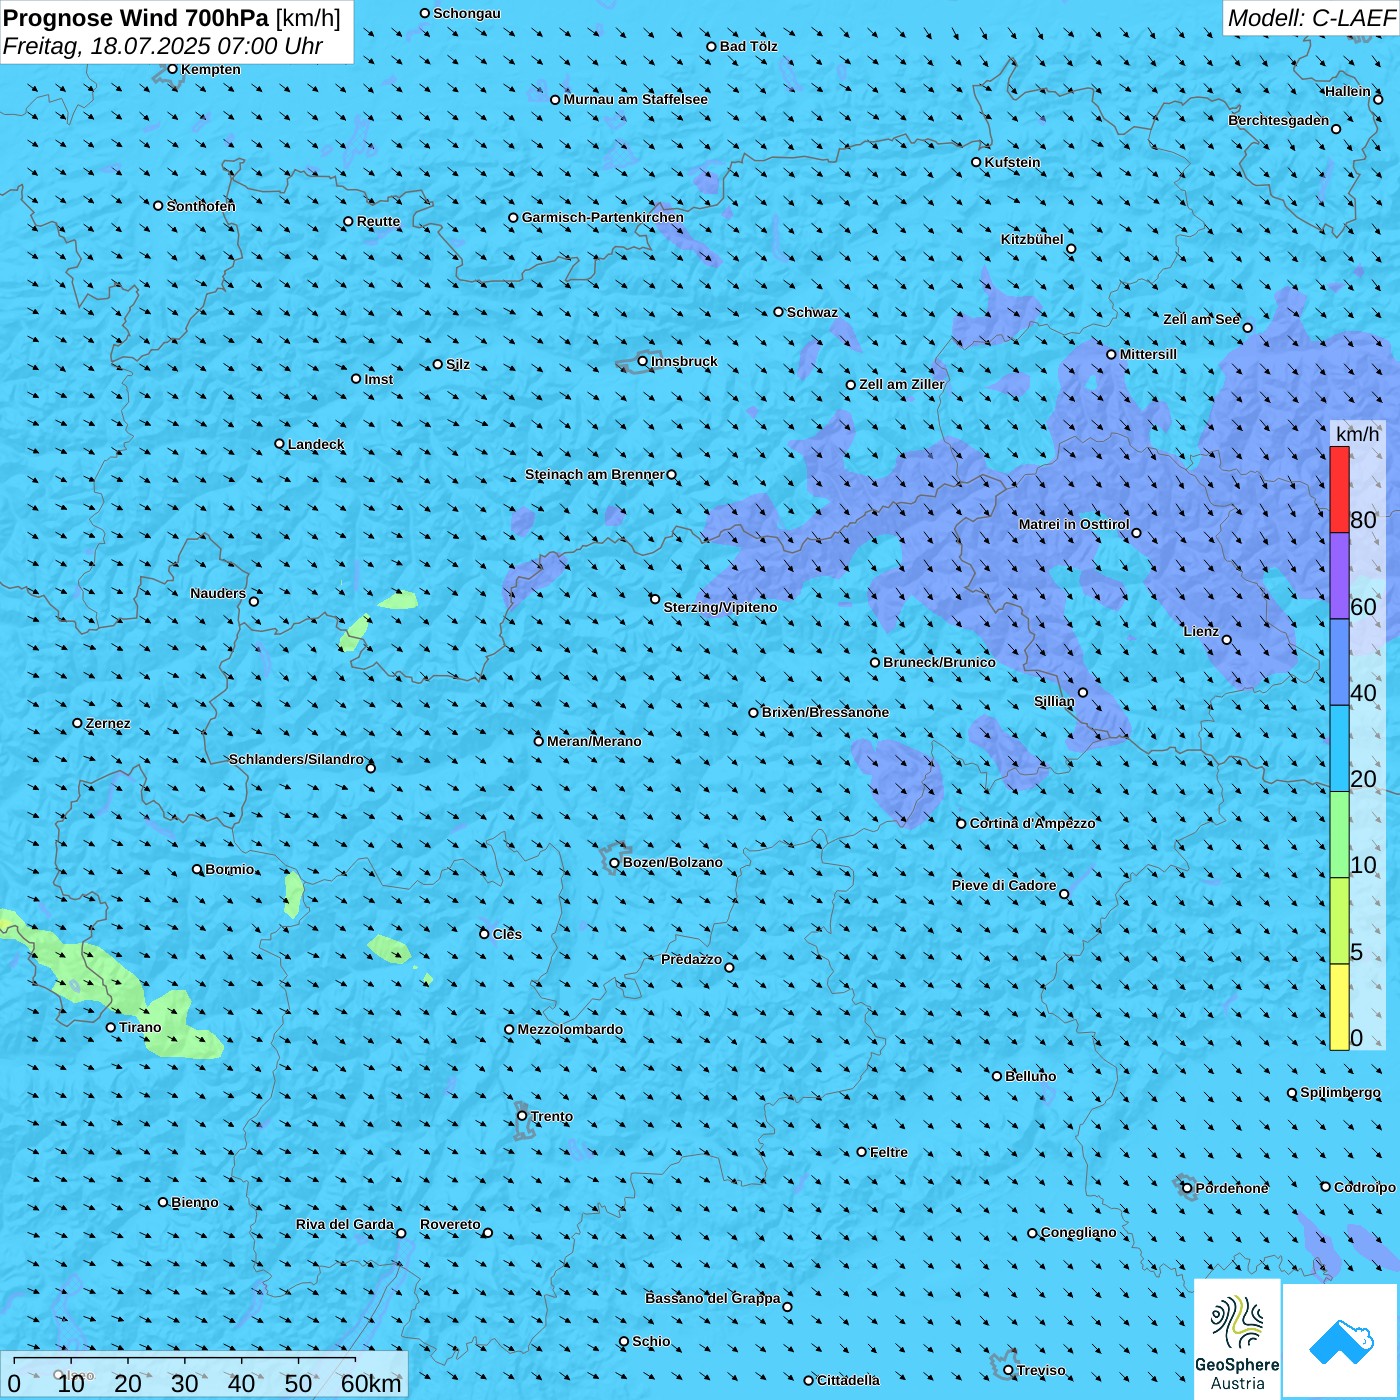The height and width of the screenshot is (1400, 1400).
Task: Click the Zell am See label
Action: pos(1201,319)
